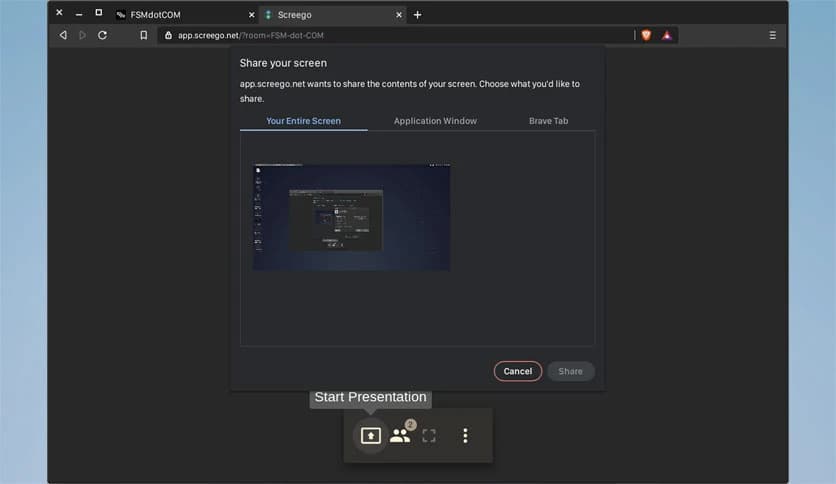Viewport: 836px width, 484px height.
Task: Click the Start Presentation icon
Action: click(371, 435)
